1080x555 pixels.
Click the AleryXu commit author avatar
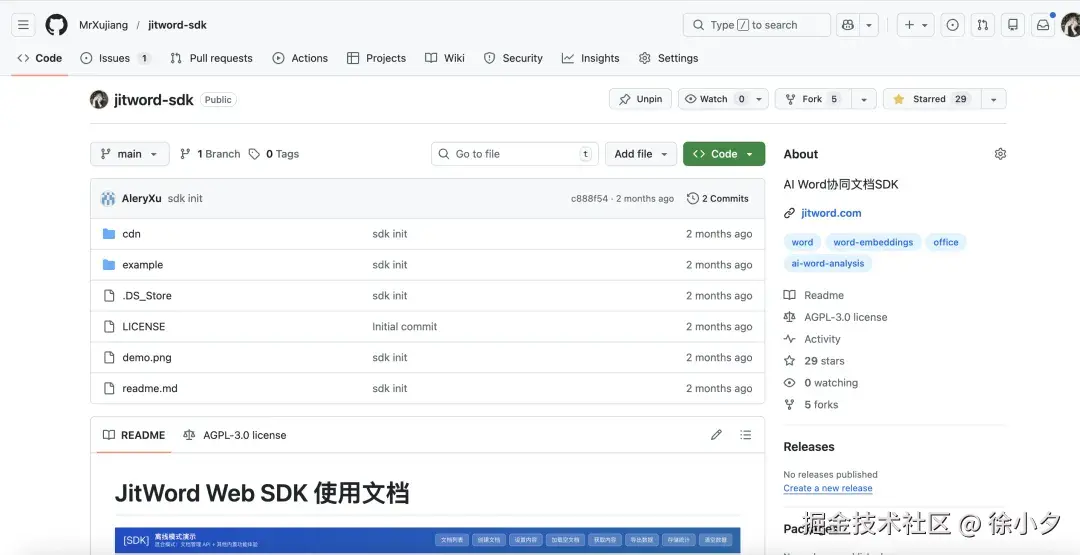[108, 198]
